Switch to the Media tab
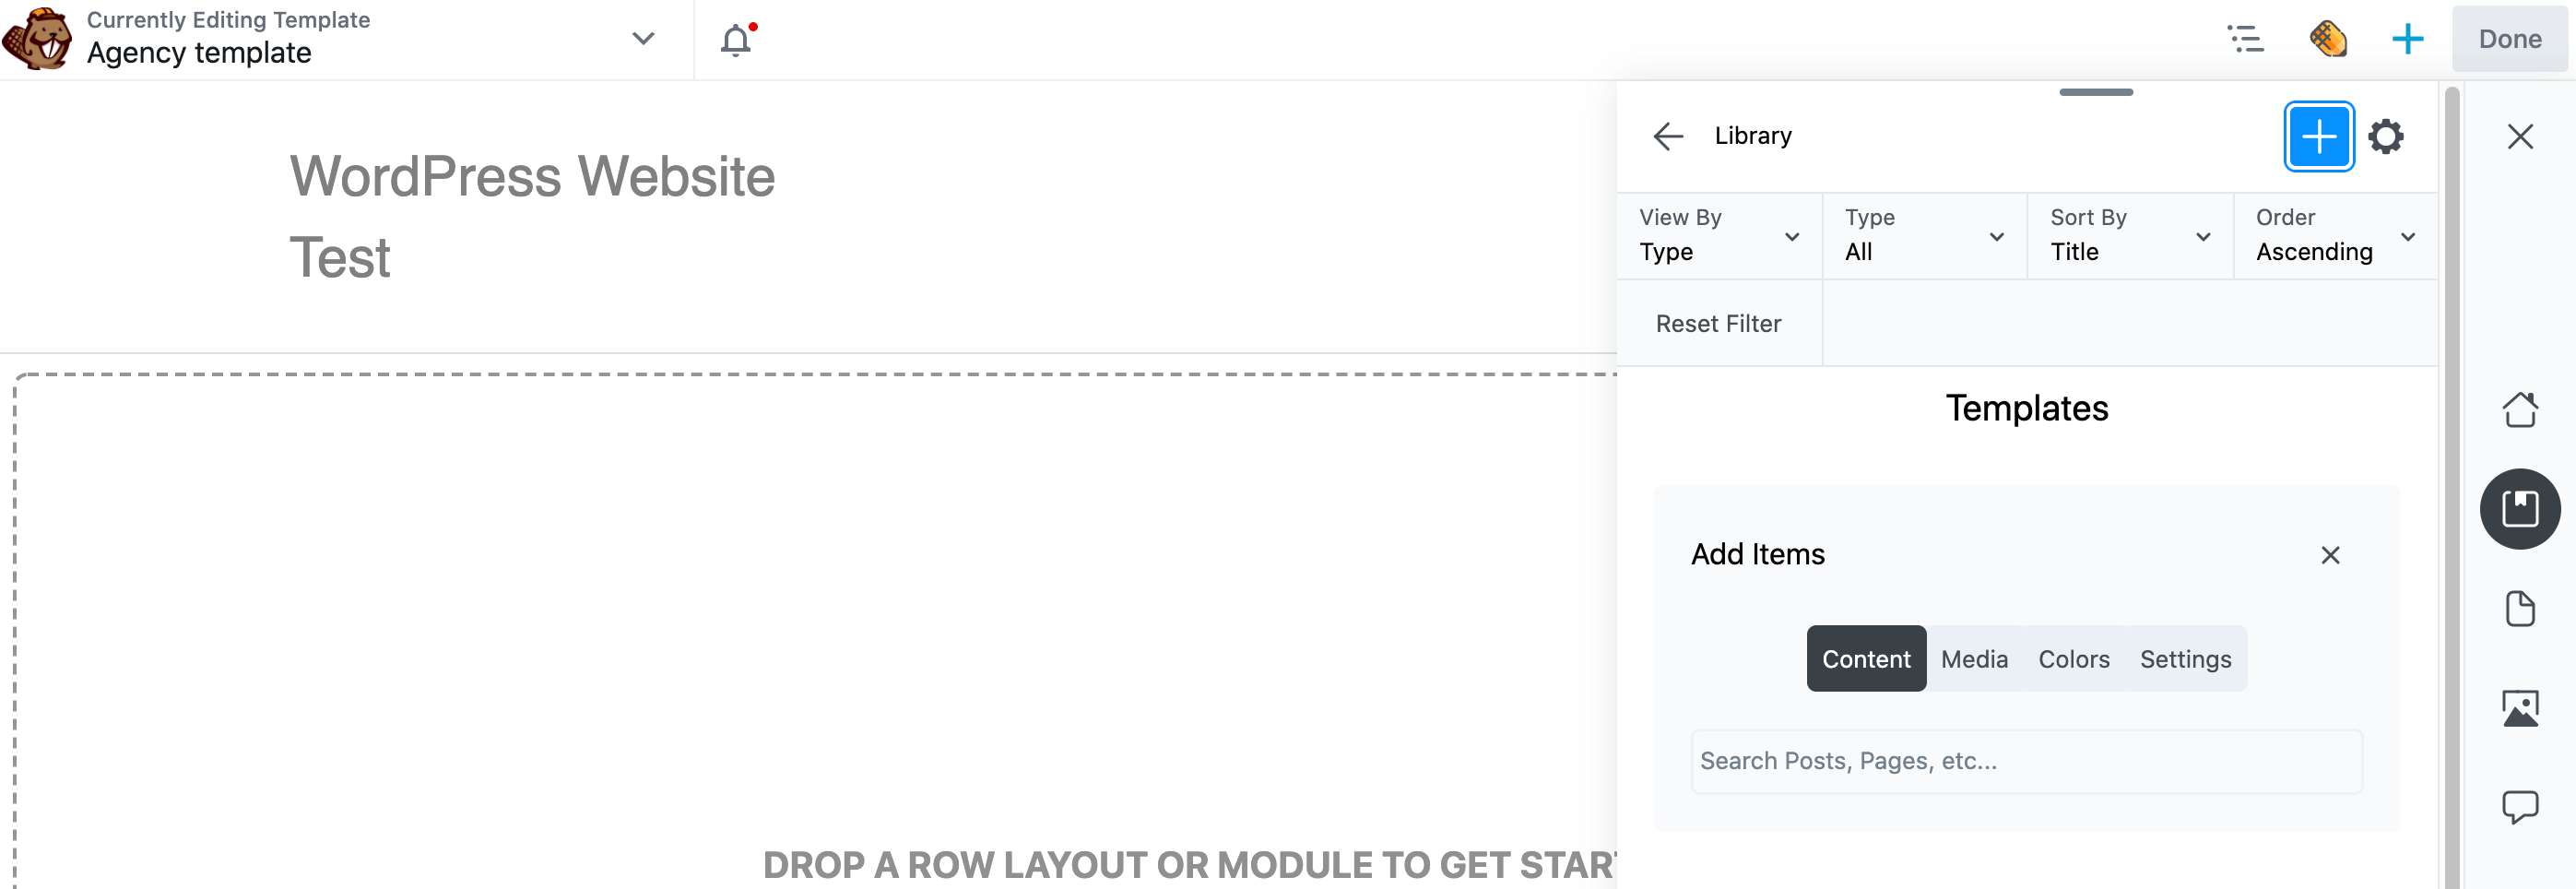Viewport: 2576px width, 889px height. click(1974, 659)
